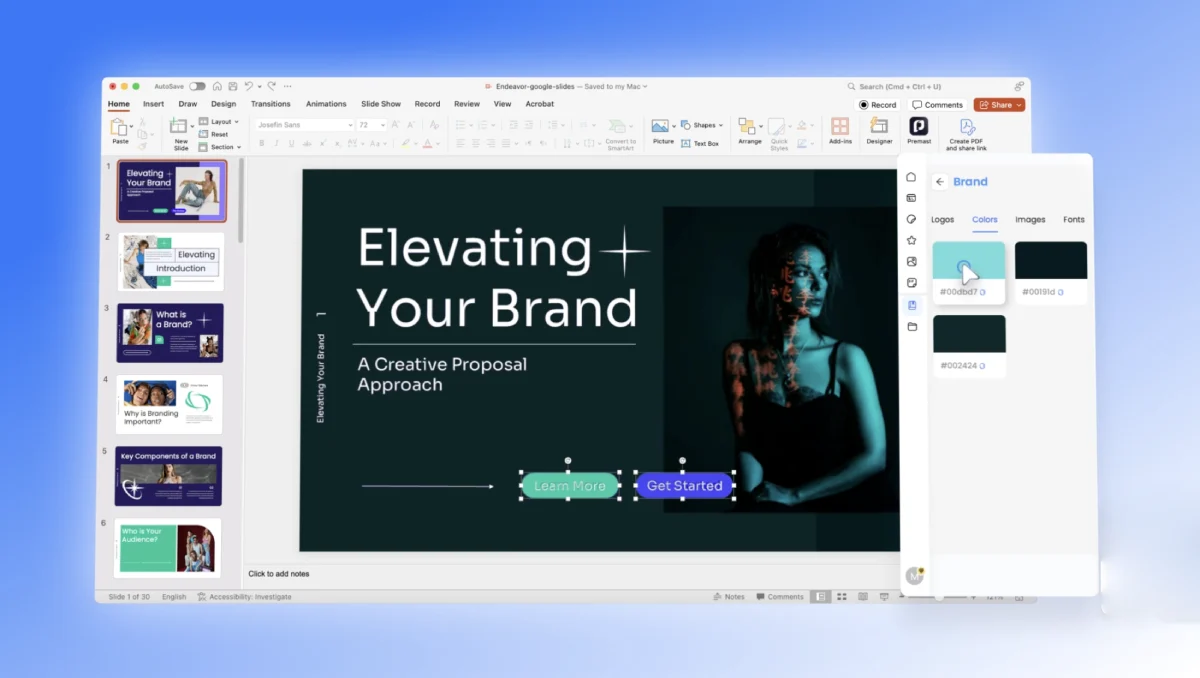Open the Premast add-in icon

[918, 127]
